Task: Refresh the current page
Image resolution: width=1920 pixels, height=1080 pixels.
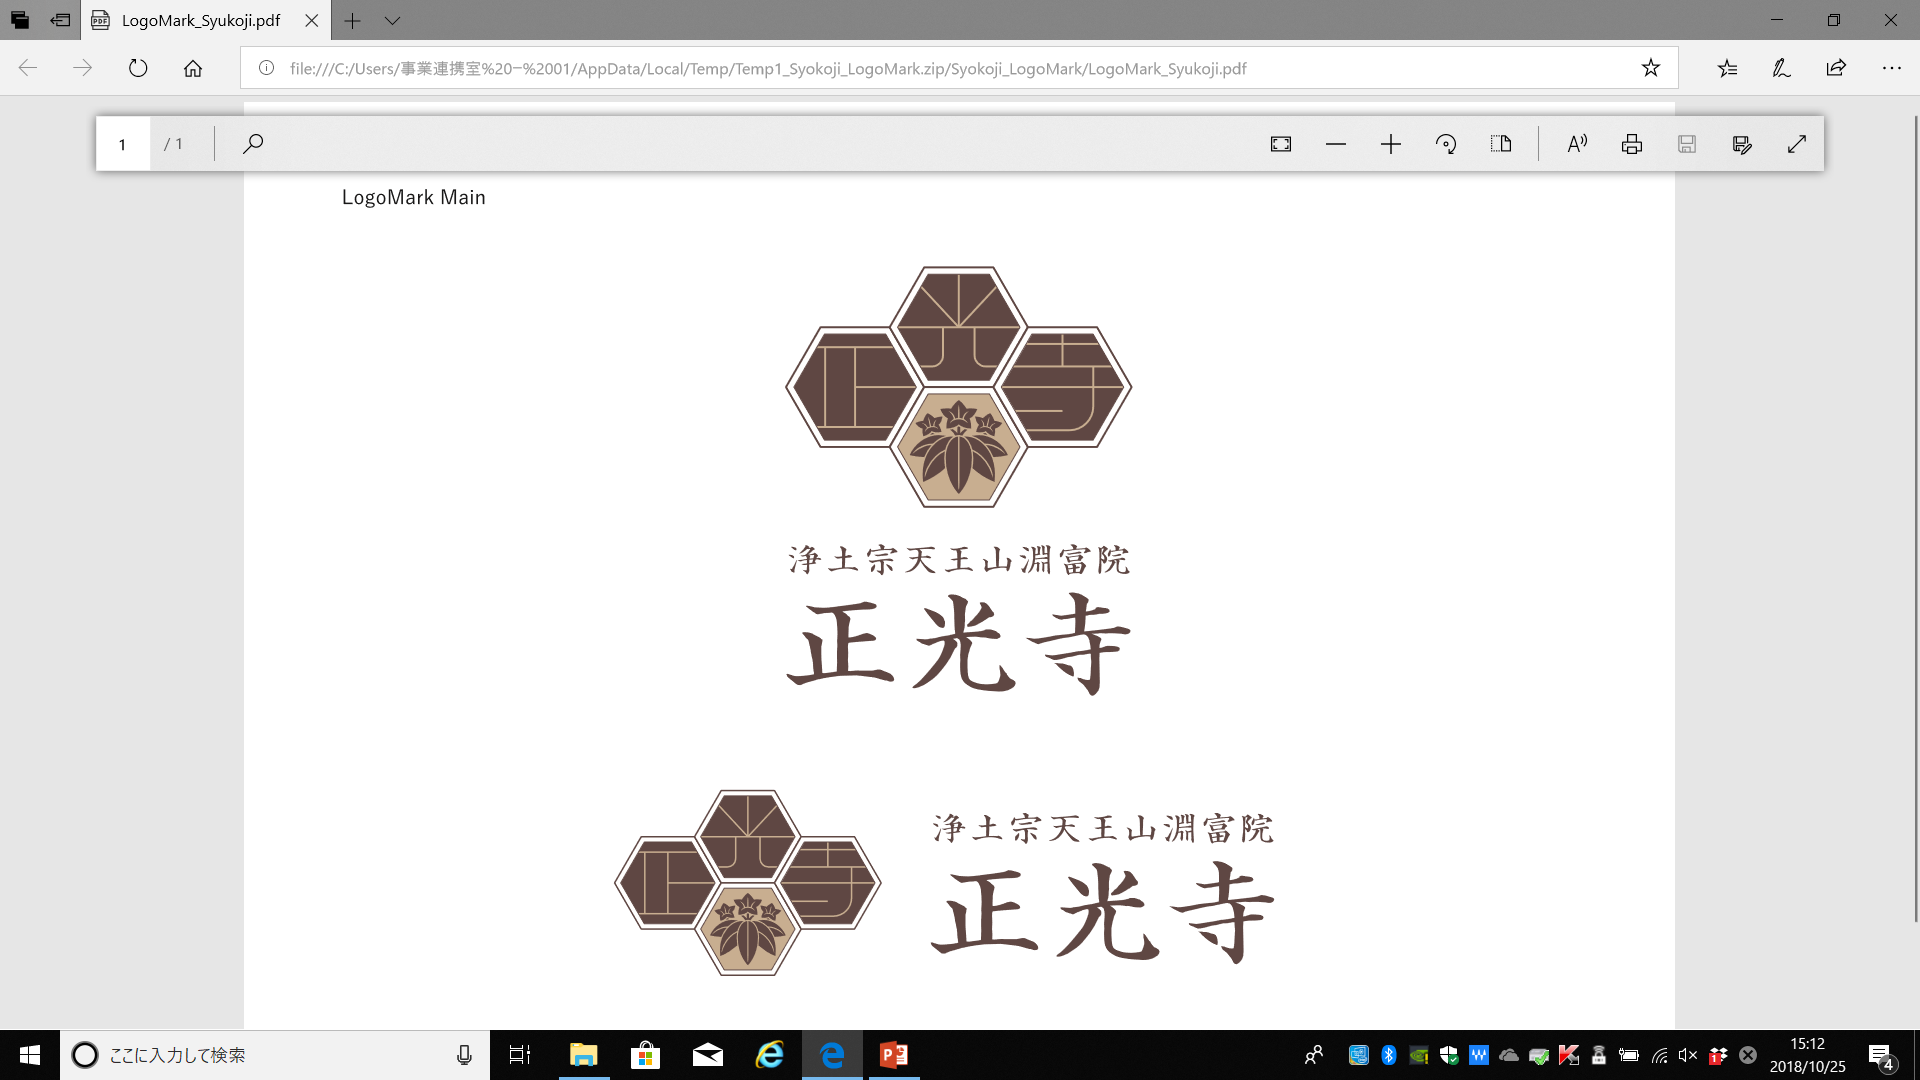Action: [138, 68]
